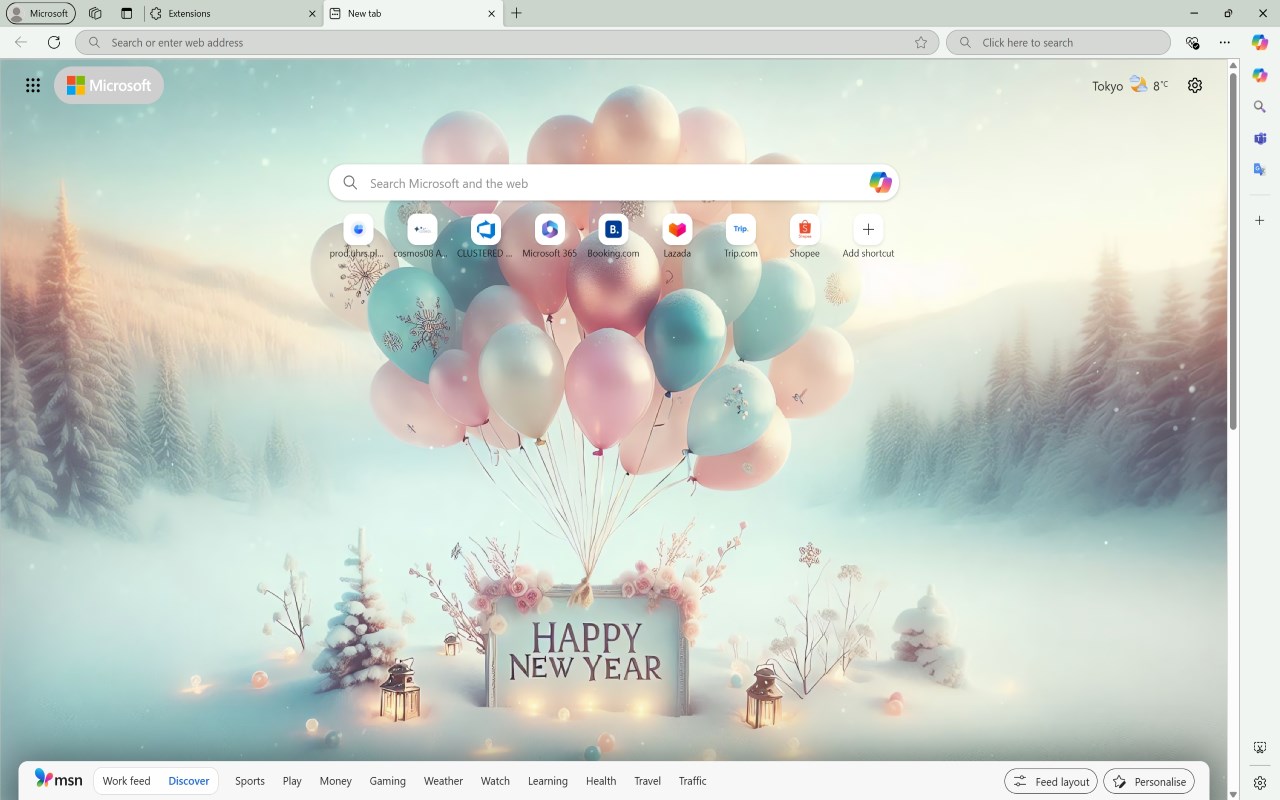1280x800 pixels.
Task: Open sidebar settings gear at bottom
Action: point(1260,782)
